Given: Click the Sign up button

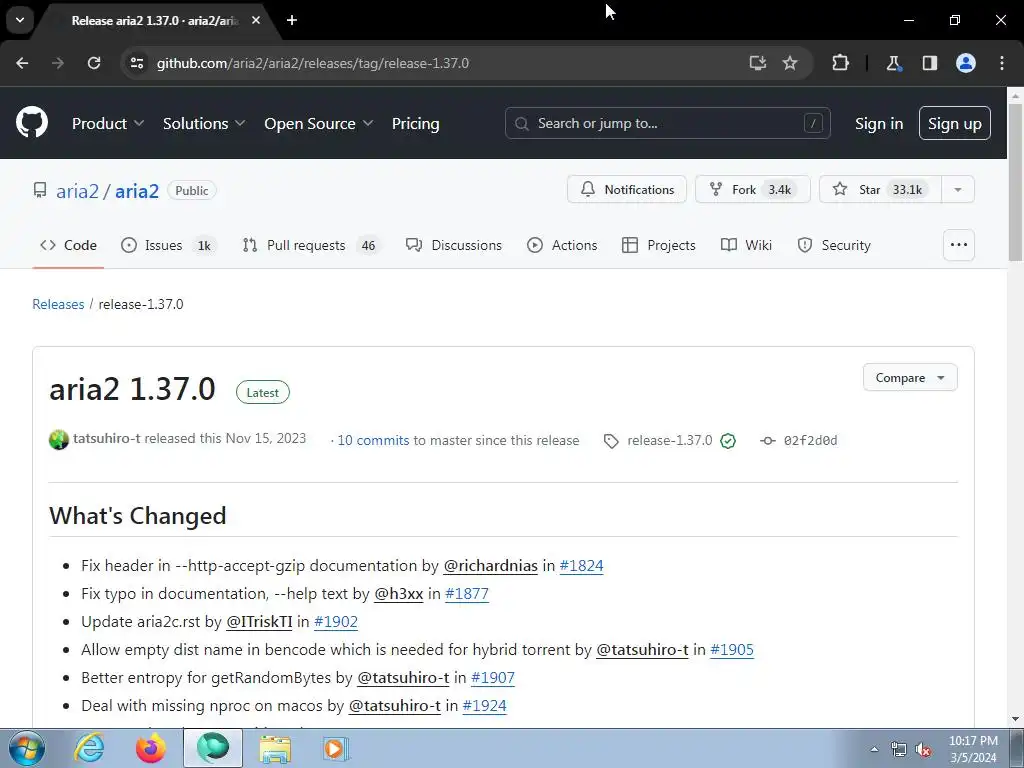Looking at the screenshot, I should pyautogui.click(x=954, y=123).
